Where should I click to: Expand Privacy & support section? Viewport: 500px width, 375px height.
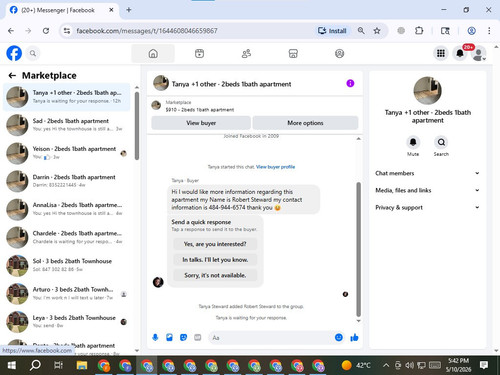(427, 207)
